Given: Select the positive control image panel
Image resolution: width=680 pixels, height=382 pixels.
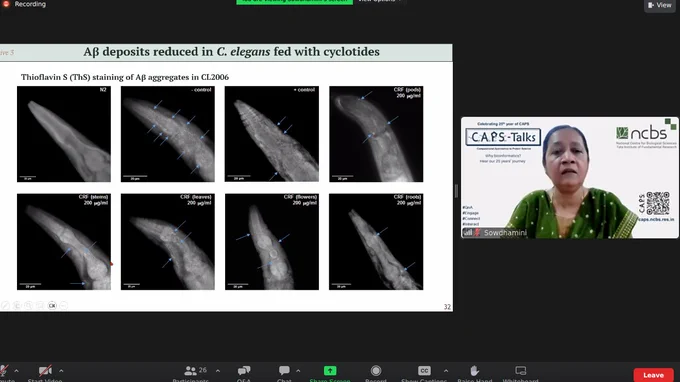Looking at the screenshot, I should pos(271,134).
